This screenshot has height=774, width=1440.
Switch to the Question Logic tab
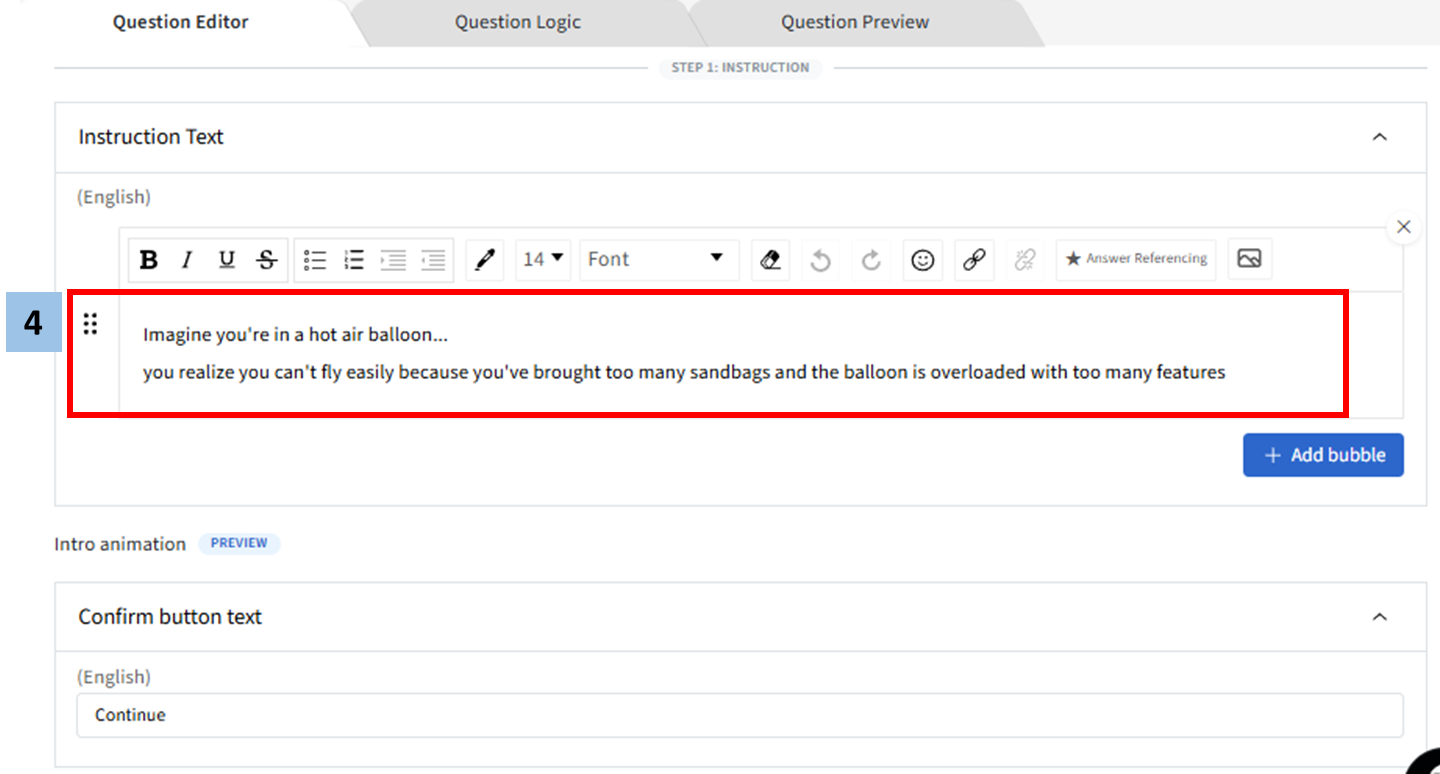(517, 22)
